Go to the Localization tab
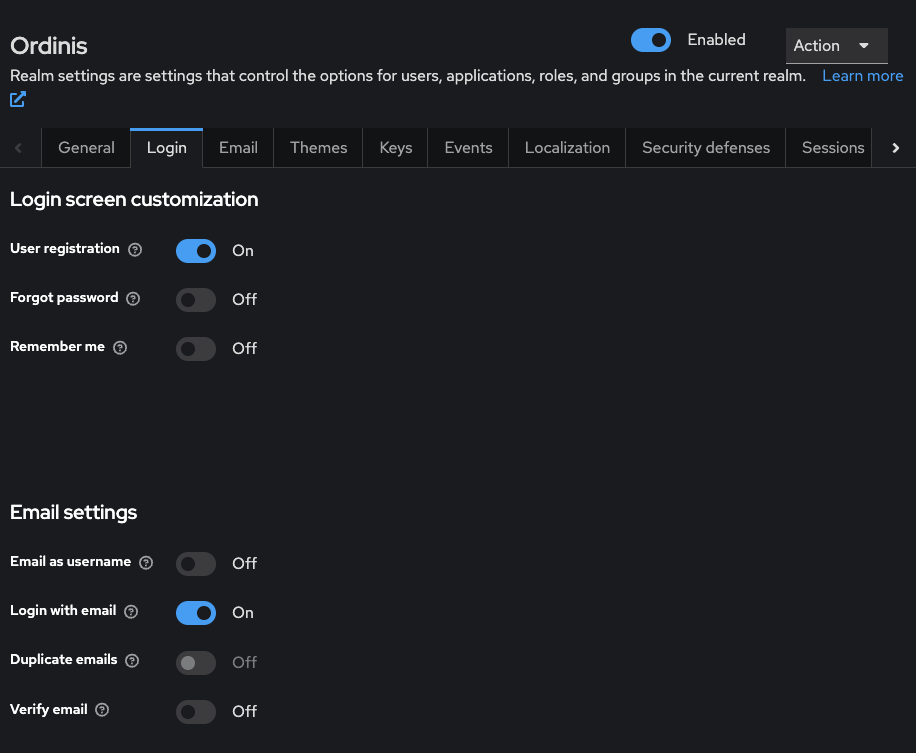Image resolution: width=916 pixels, height=753 pixels. click(x=567, y=148)
